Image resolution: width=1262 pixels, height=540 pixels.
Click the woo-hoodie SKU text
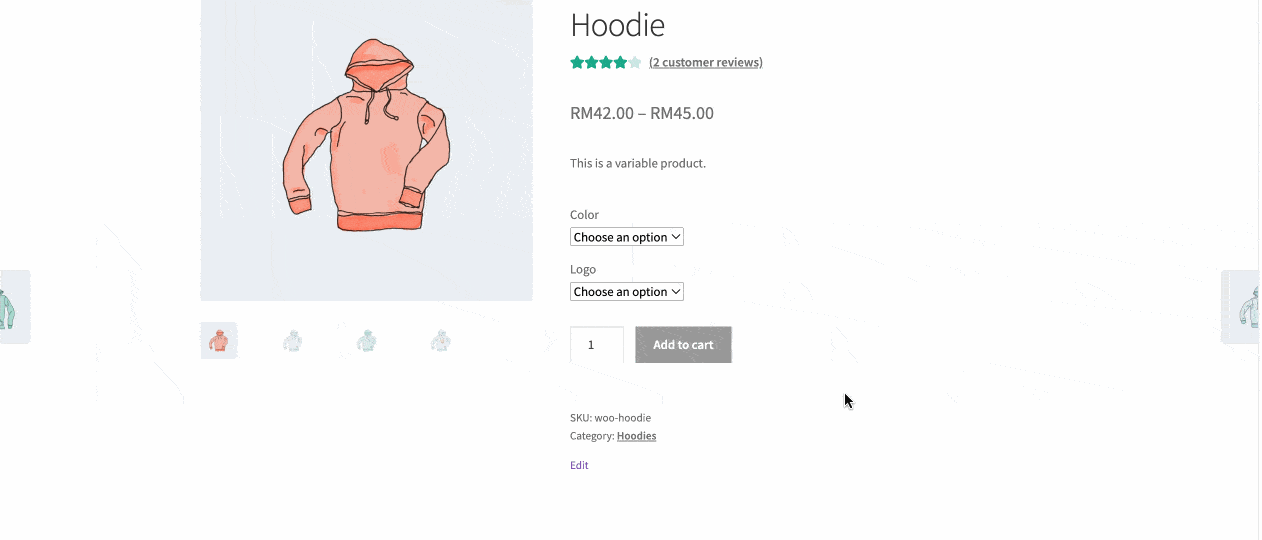coord(622,418)
